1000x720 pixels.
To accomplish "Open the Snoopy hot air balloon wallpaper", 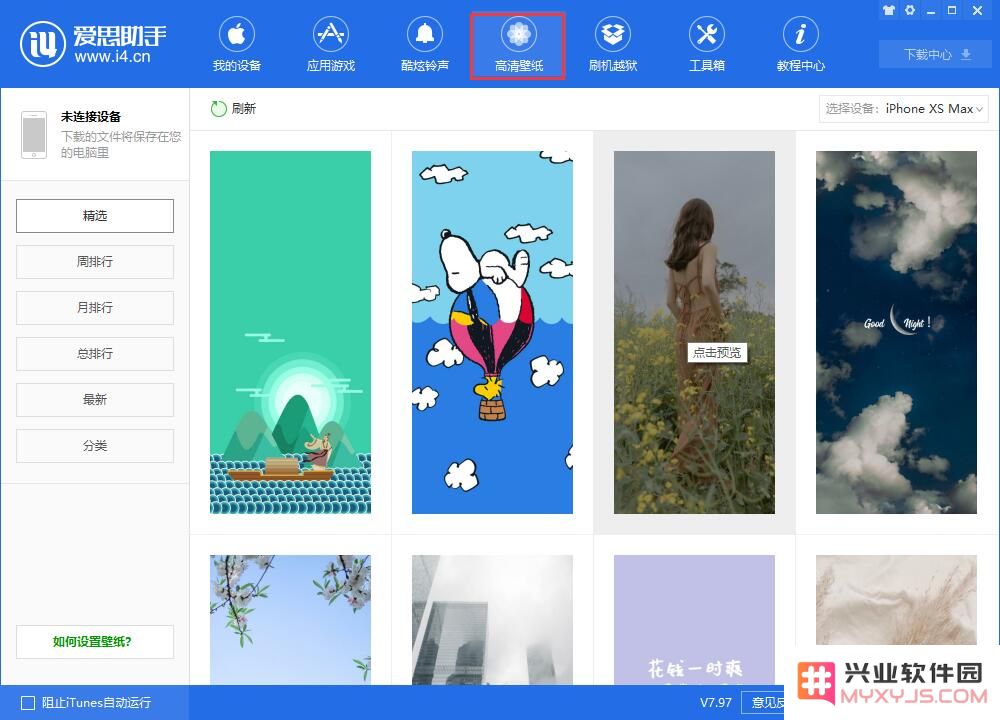I will (x=492, y=332).
